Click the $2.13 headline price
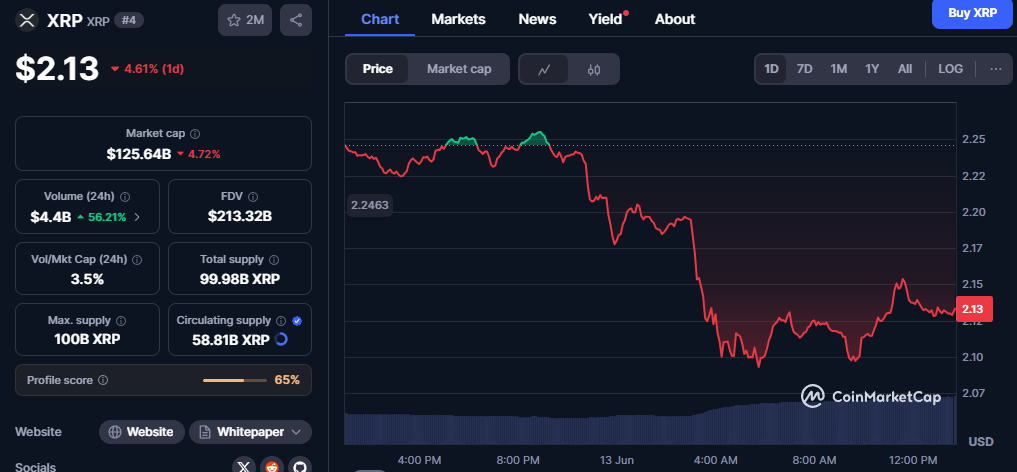Screen dimensions: 1017x472 click(57, 69)
